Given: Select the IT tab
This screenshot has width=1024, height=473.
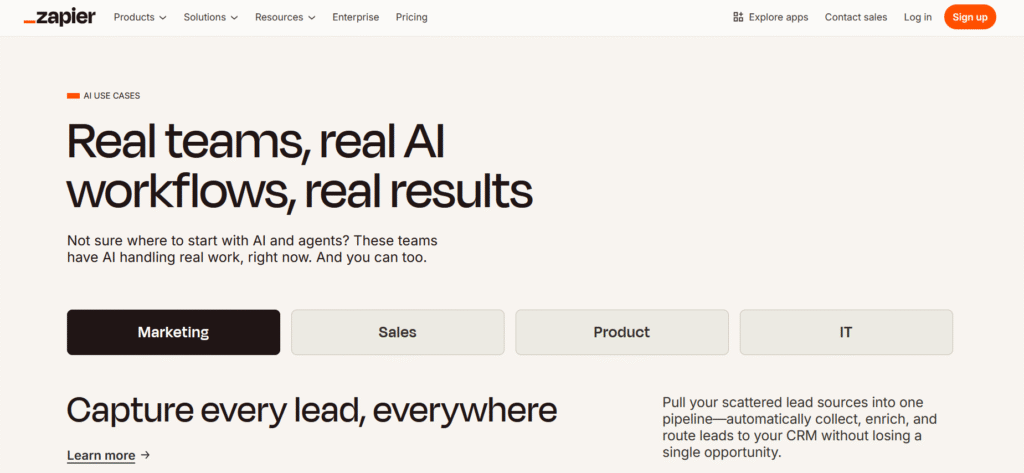Looking at the screenshot, I should point(846,332).
